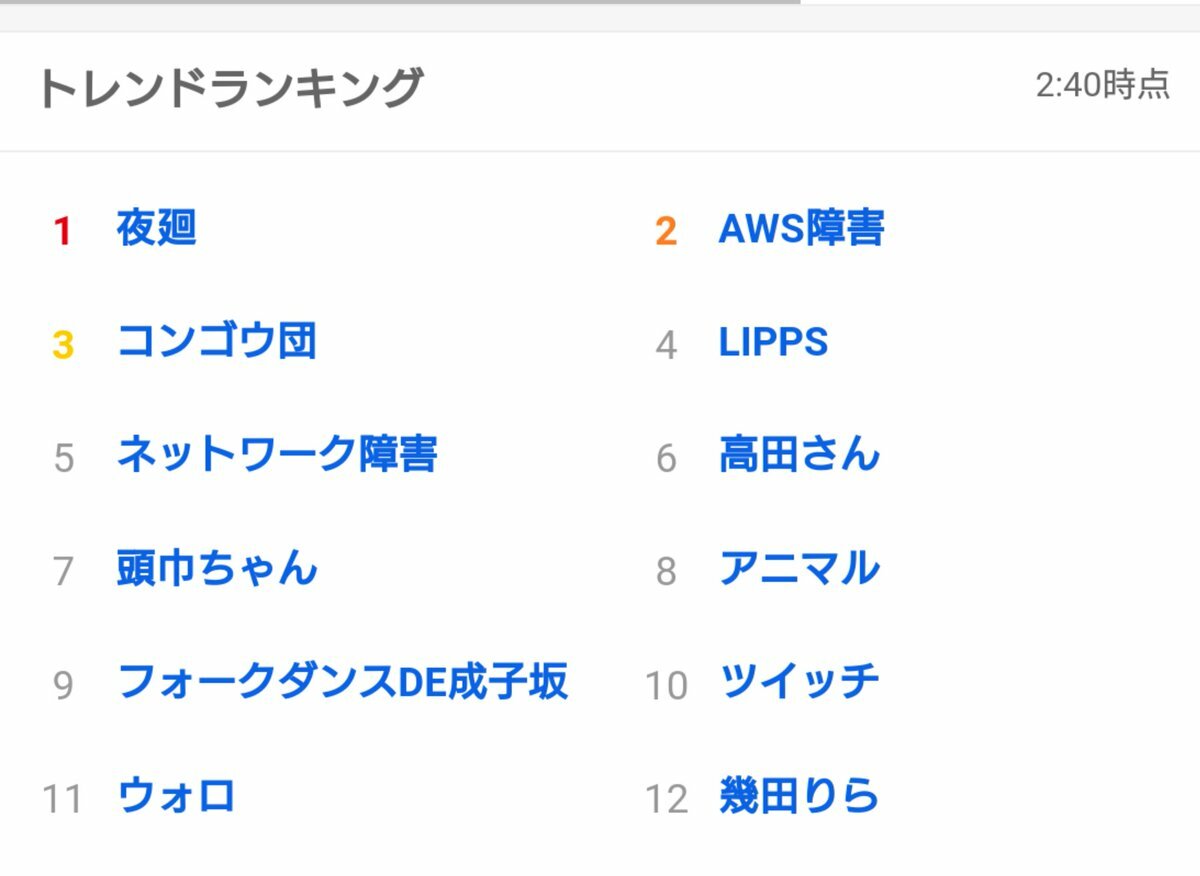Open the AWS障害 trend link
Screen dimensions: 1200x876
[801, 228]
